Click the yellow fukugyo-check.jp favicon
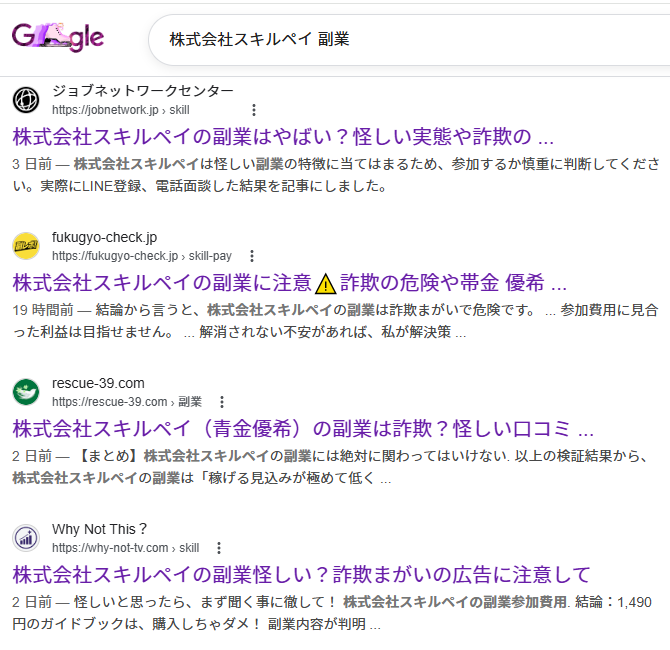This screenshot has width=670, height=650. [x=26, y=246]
